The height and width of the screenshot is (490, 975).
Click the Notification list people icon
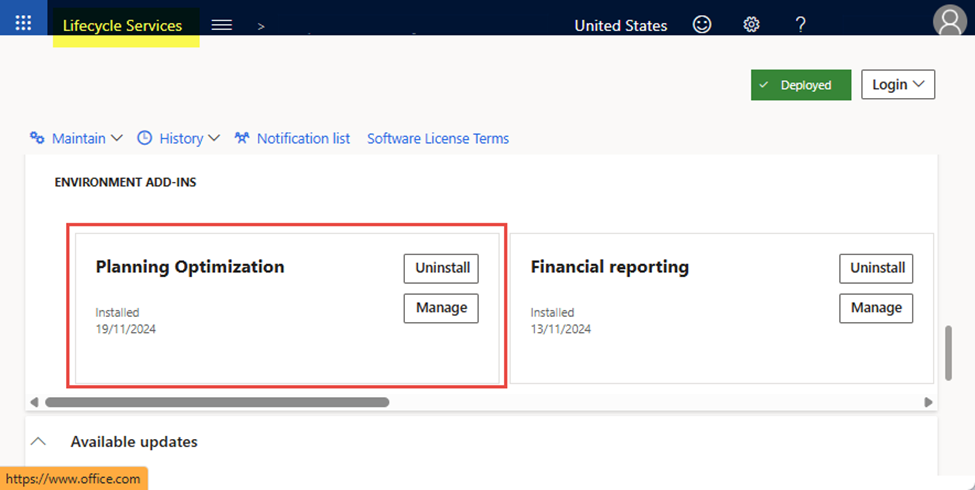242,138
